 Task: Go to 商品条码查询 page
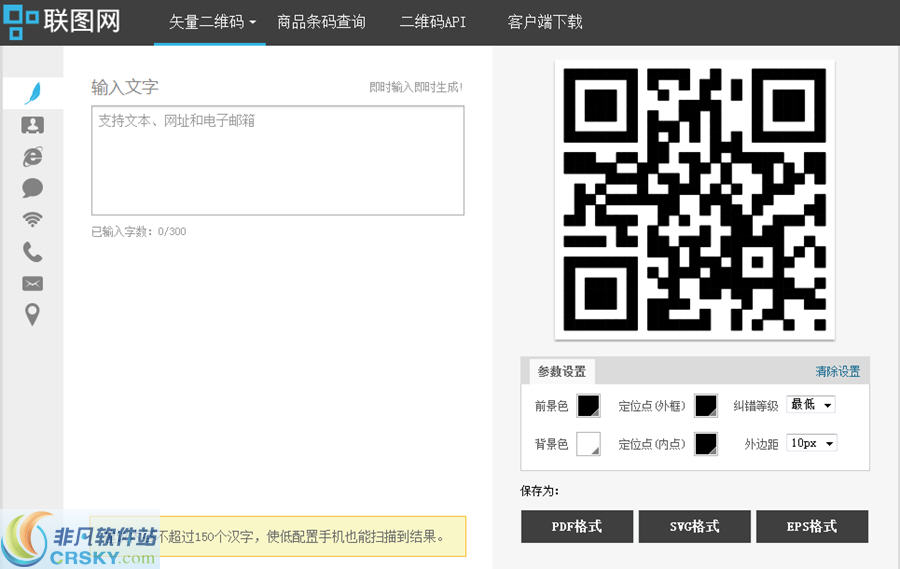click(x=321, y=22)
